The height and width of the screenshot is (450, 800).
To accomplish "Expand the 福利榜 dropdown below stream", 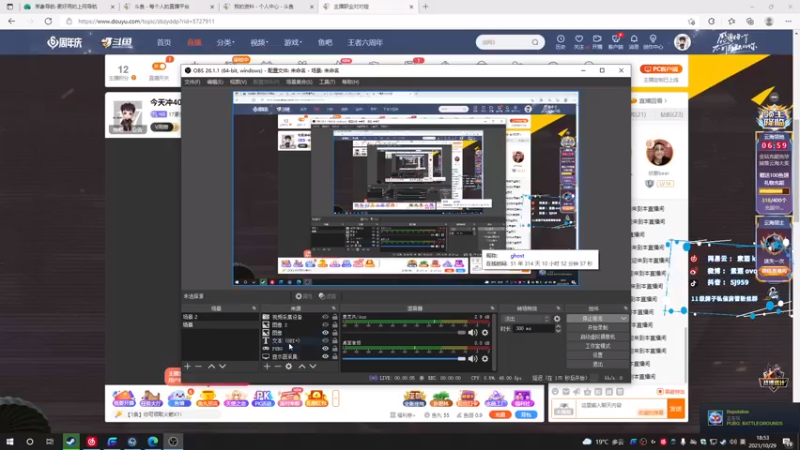I will coord(403,415).
